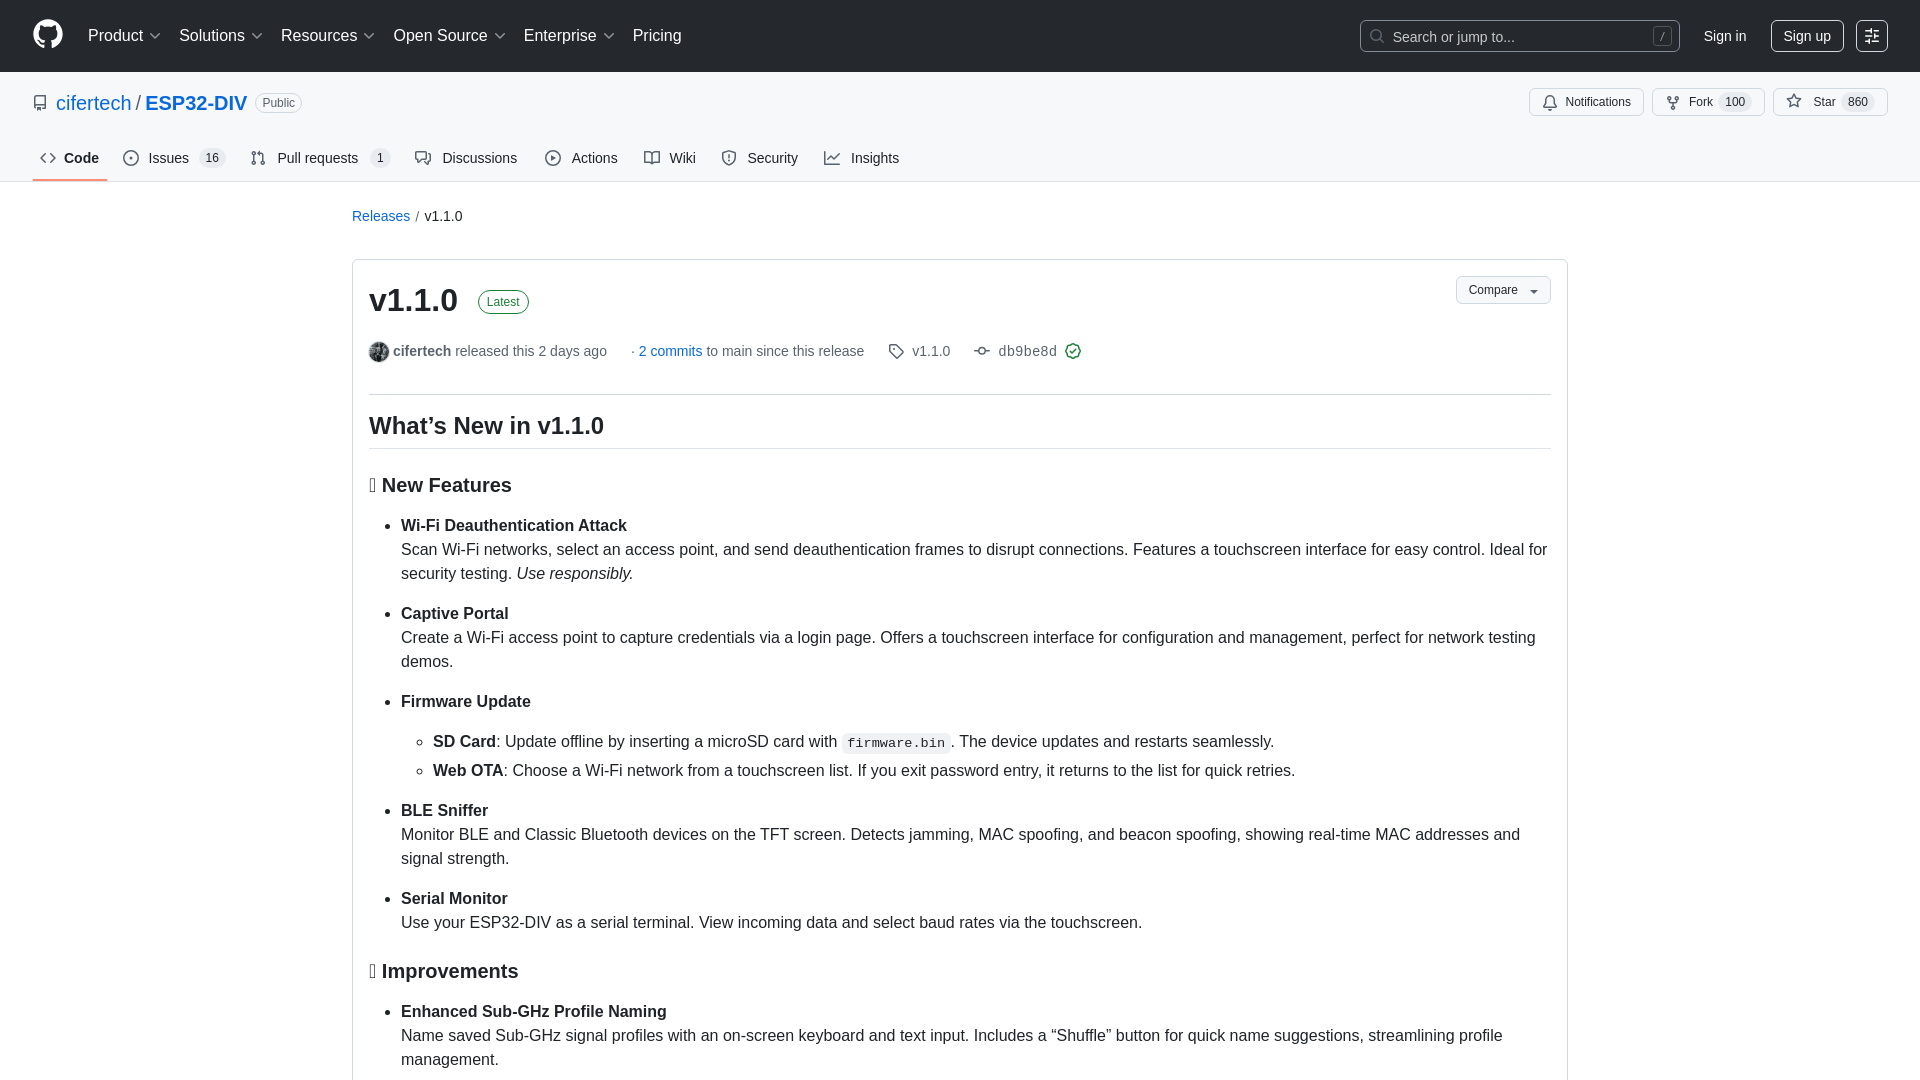Switch to the Wiki tab
1920x1080 pixels.
tap(670, 158)
